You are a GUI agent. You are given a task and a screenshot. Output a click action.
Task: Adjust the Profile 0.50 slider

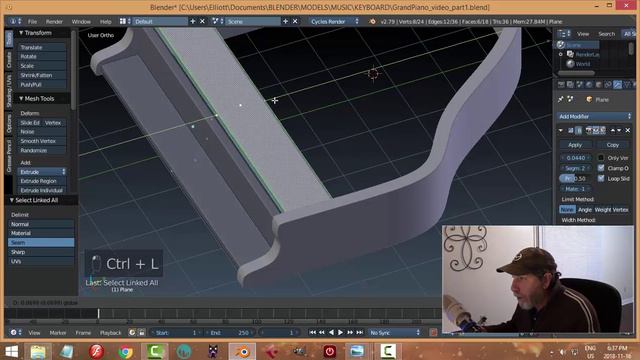pos(576,178)
